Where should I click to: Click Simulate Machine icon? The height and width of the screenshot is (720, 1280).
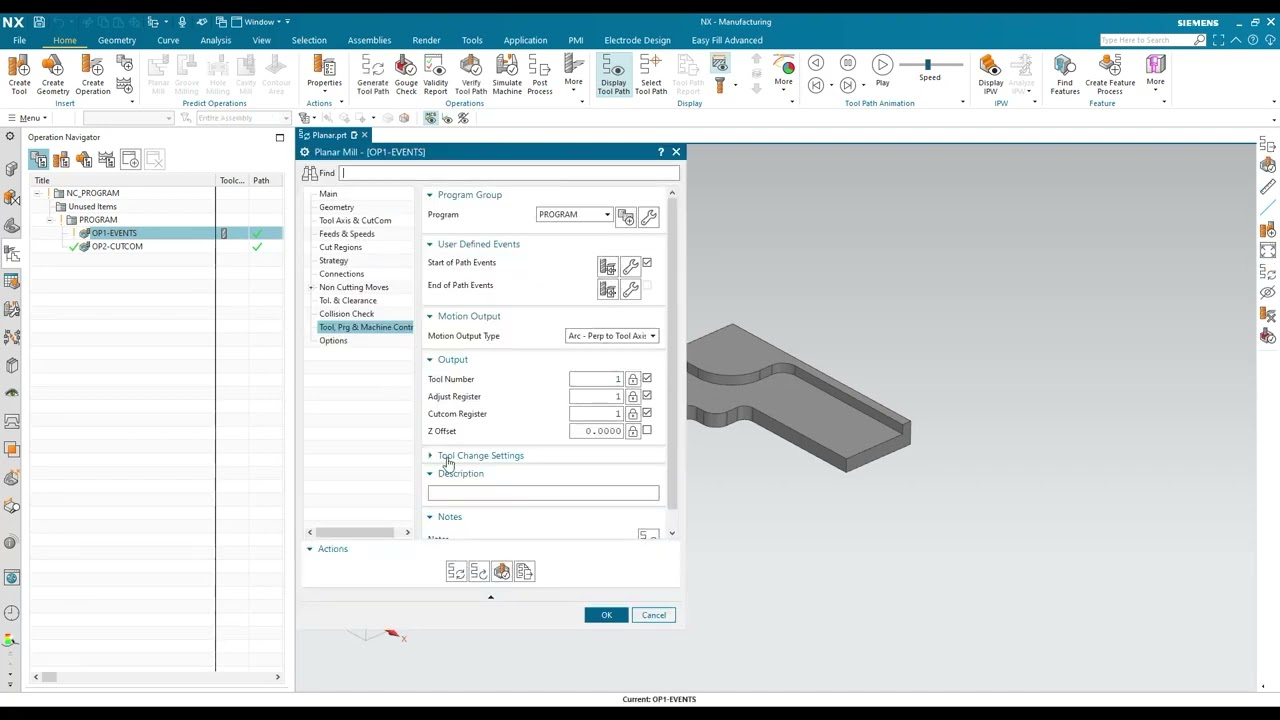[x=507, y=74]
